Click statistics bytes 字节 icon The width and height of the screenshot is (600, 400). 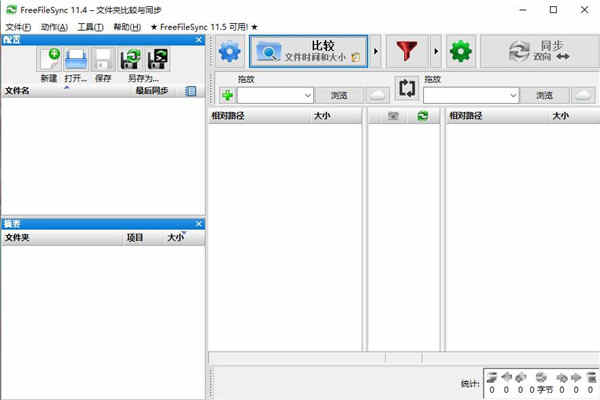pos(541,377)
